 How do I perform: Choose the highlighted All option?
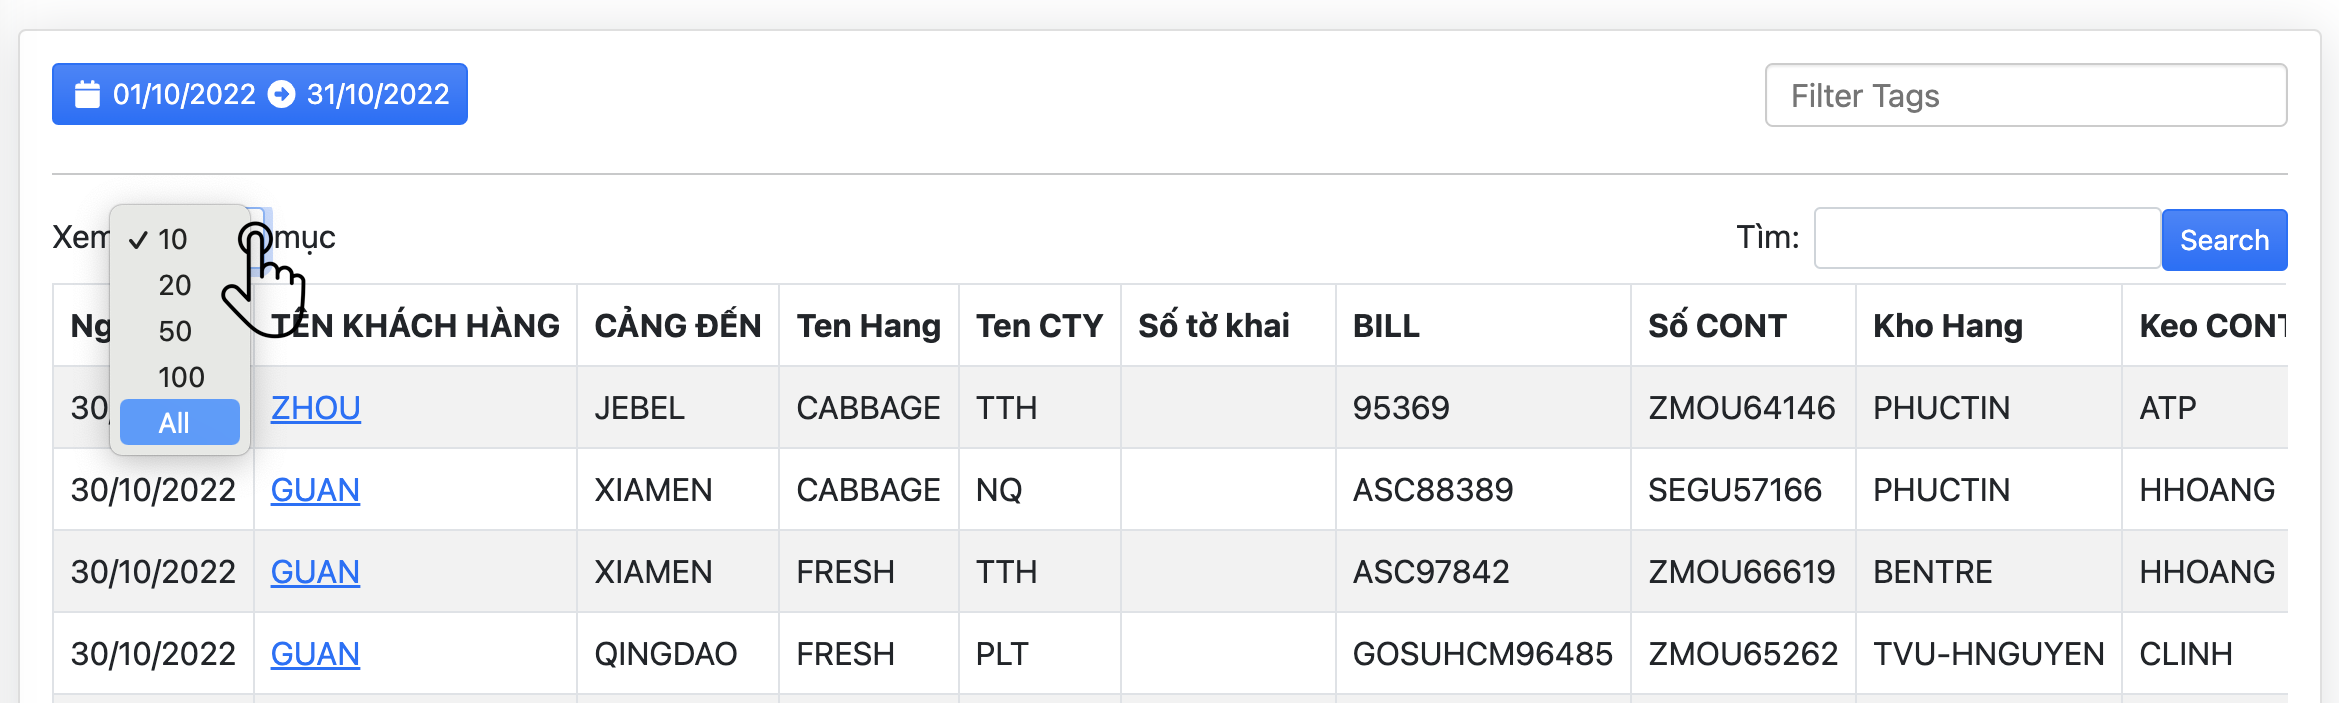click(179, 423)
